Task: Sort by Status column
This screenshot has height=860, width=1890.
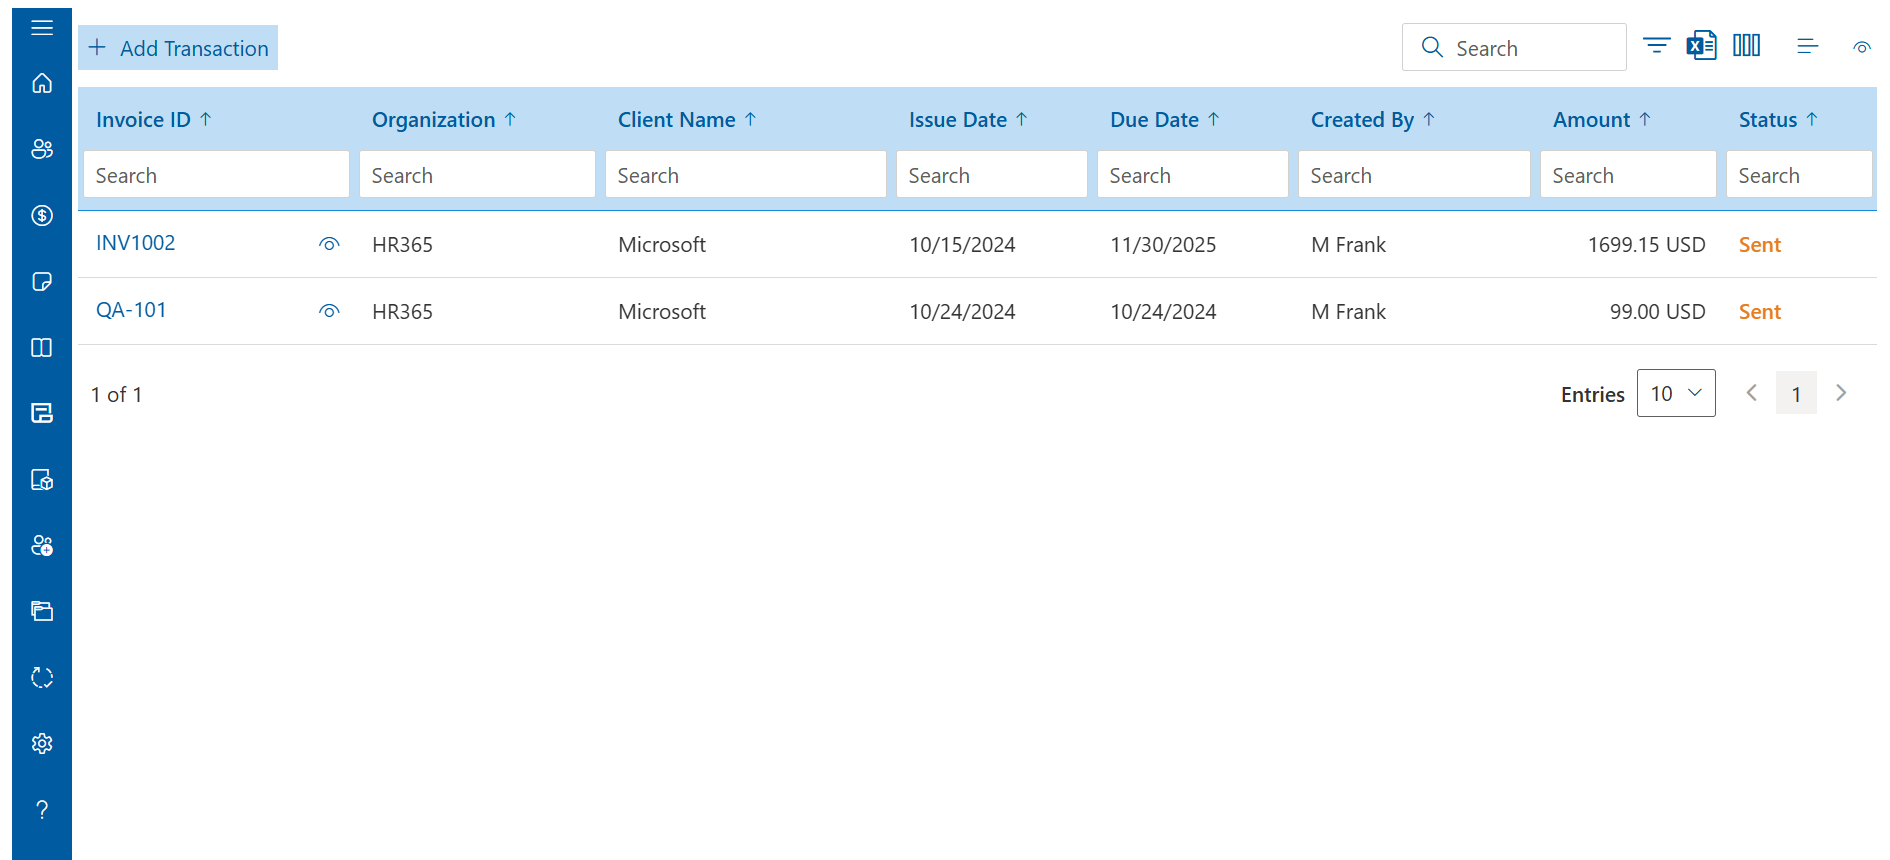Action: tap(1779, 120)
